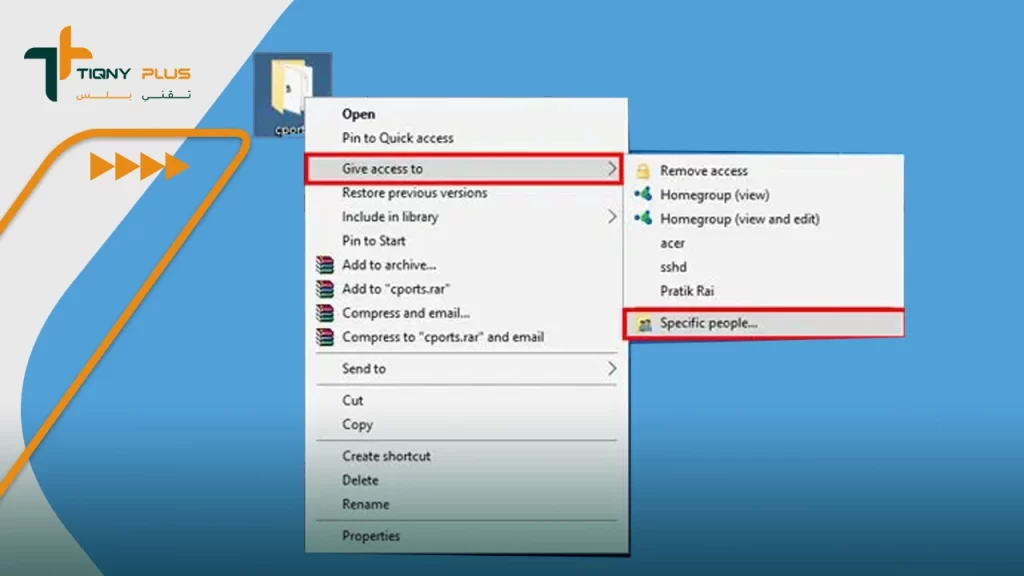Click the Homegroup (view) network icon
Image resolution: width=1024 pixels, height=576 pixels.
coord(643,194)
